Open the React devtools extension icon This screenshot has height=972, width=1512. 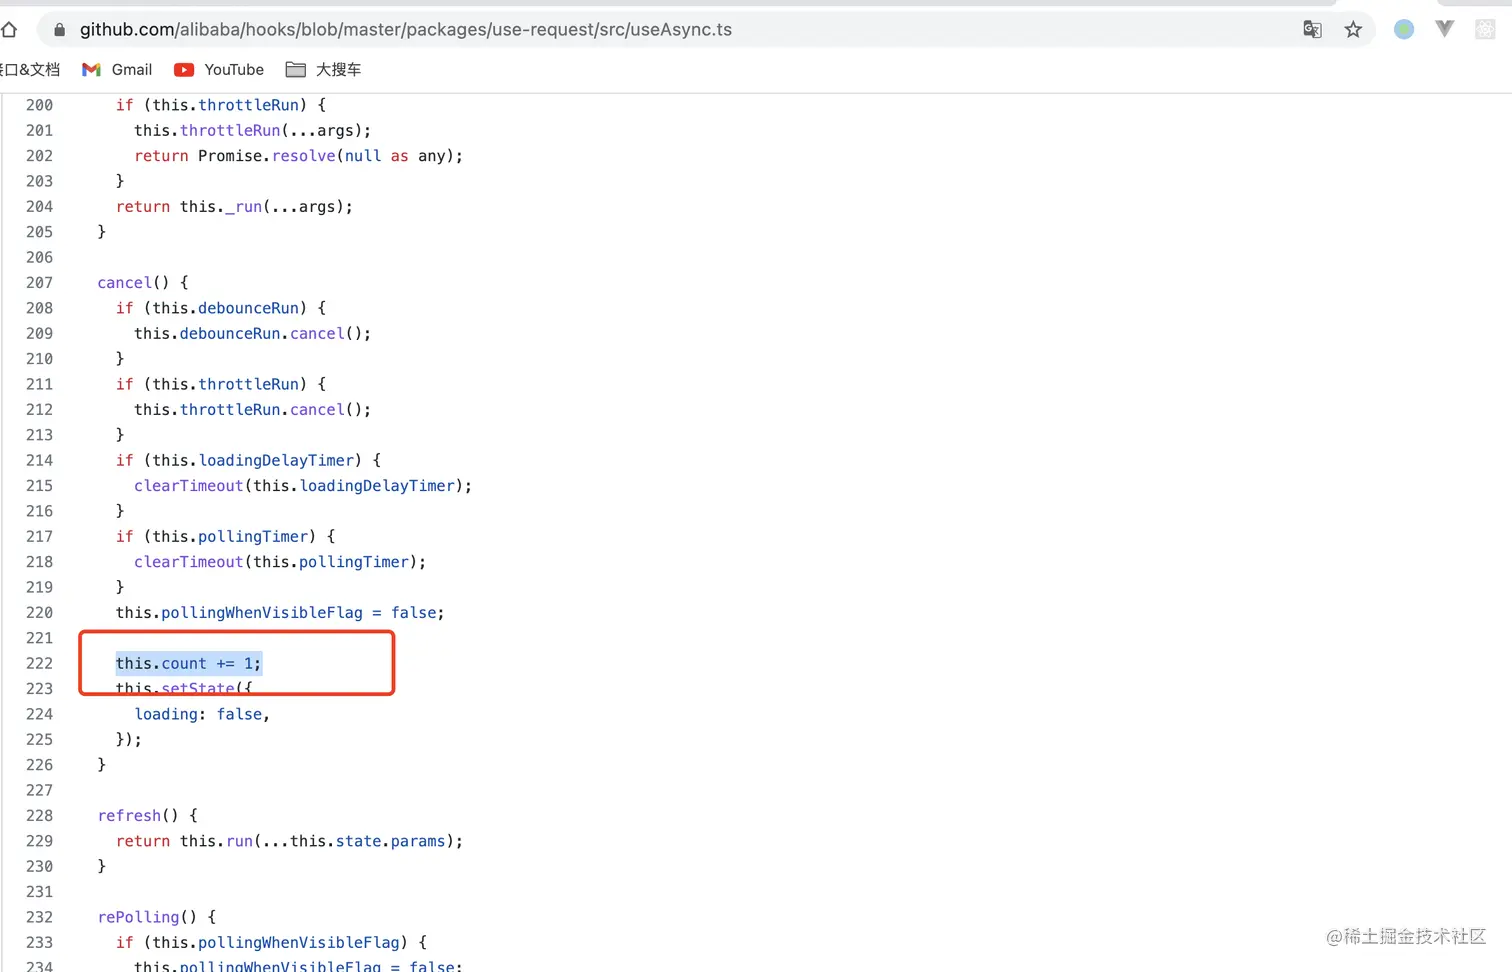[1485, 30]
